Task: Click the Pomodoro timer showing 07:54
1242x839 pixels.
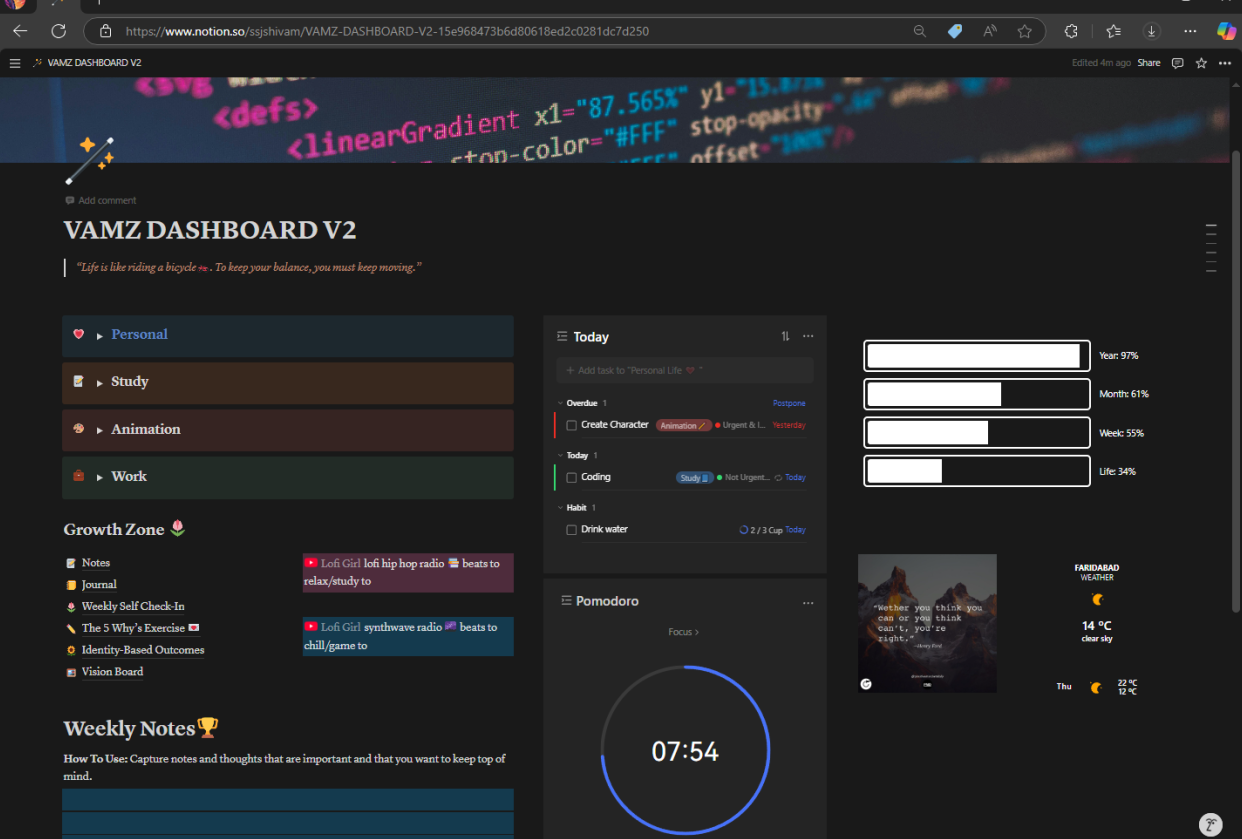Action: point(685,751)
